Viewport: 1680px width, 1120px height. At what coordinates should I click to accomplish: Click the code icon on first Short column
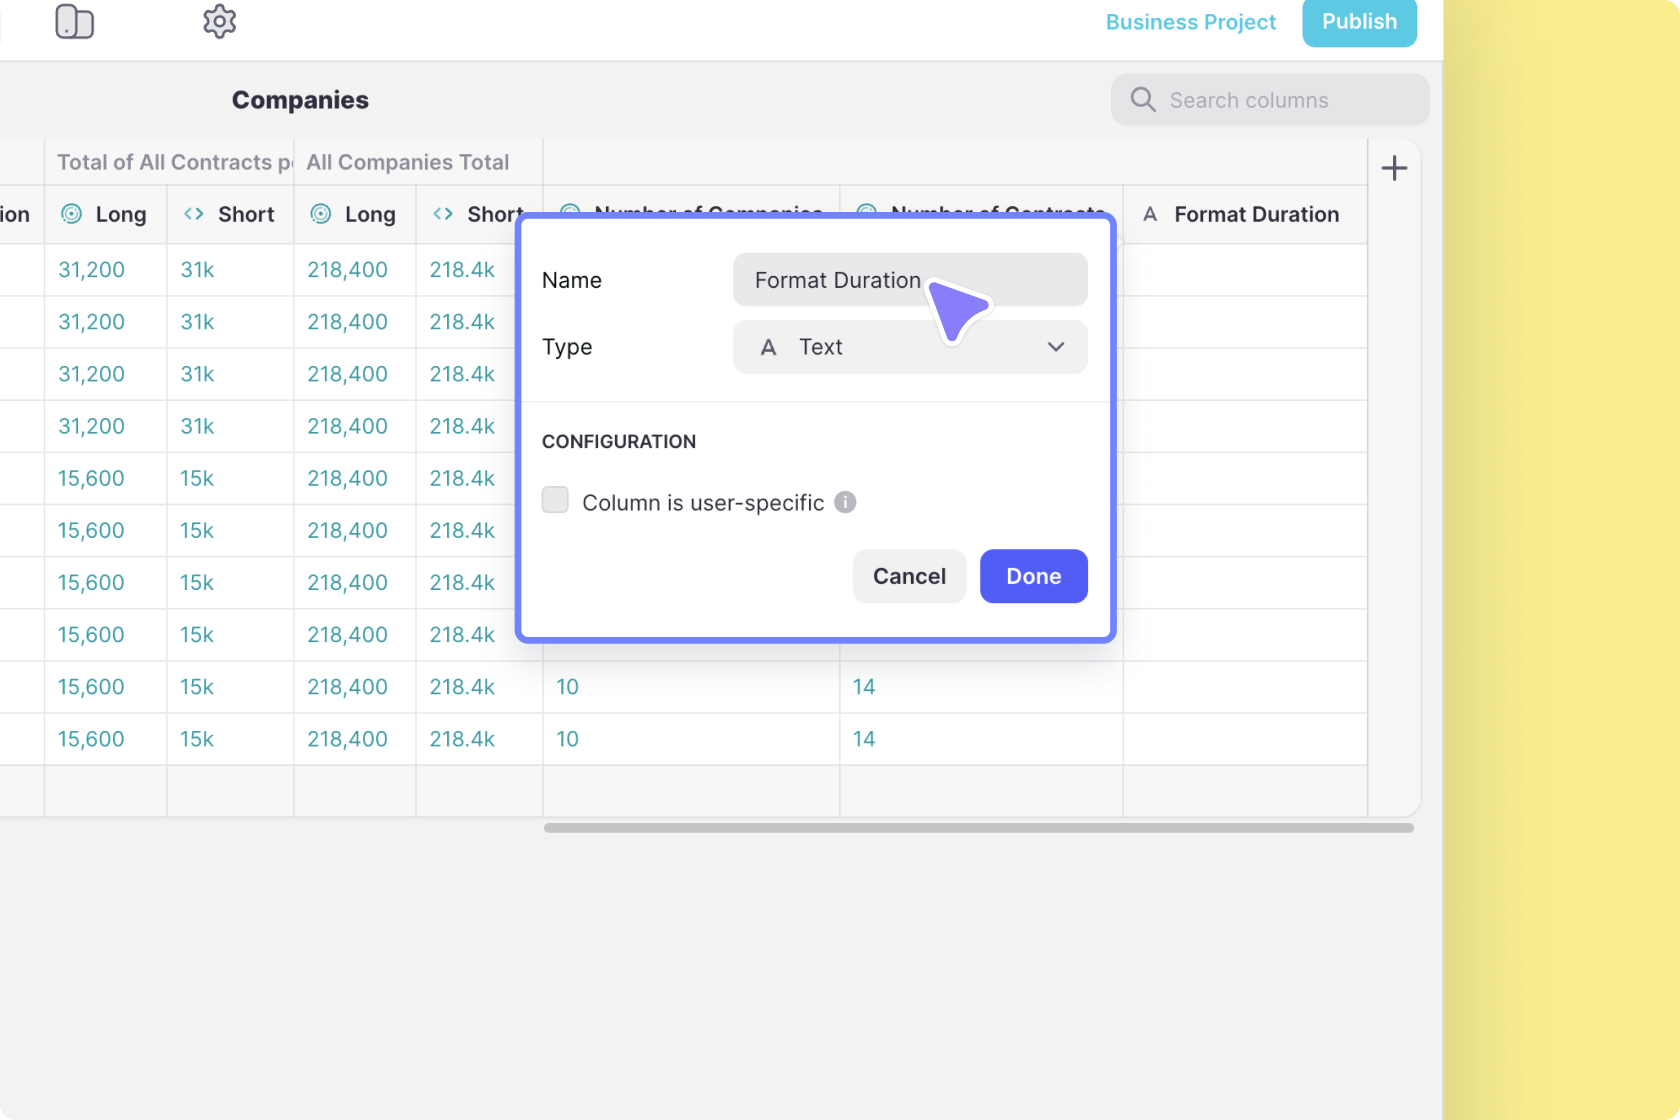click(x=194, y=214)
